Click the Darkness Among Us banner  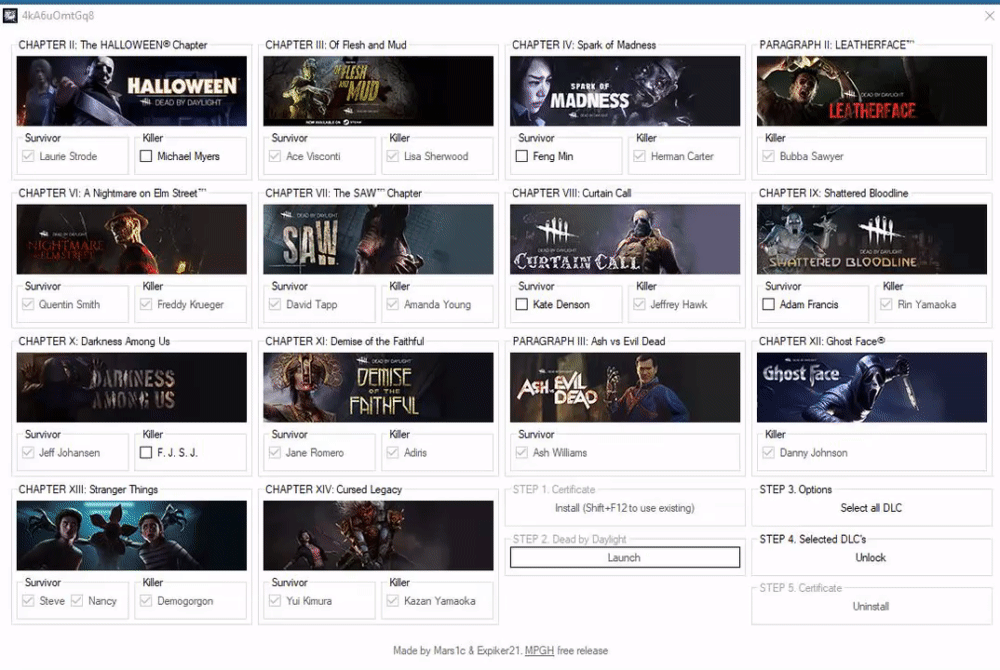tap(131, 388)
